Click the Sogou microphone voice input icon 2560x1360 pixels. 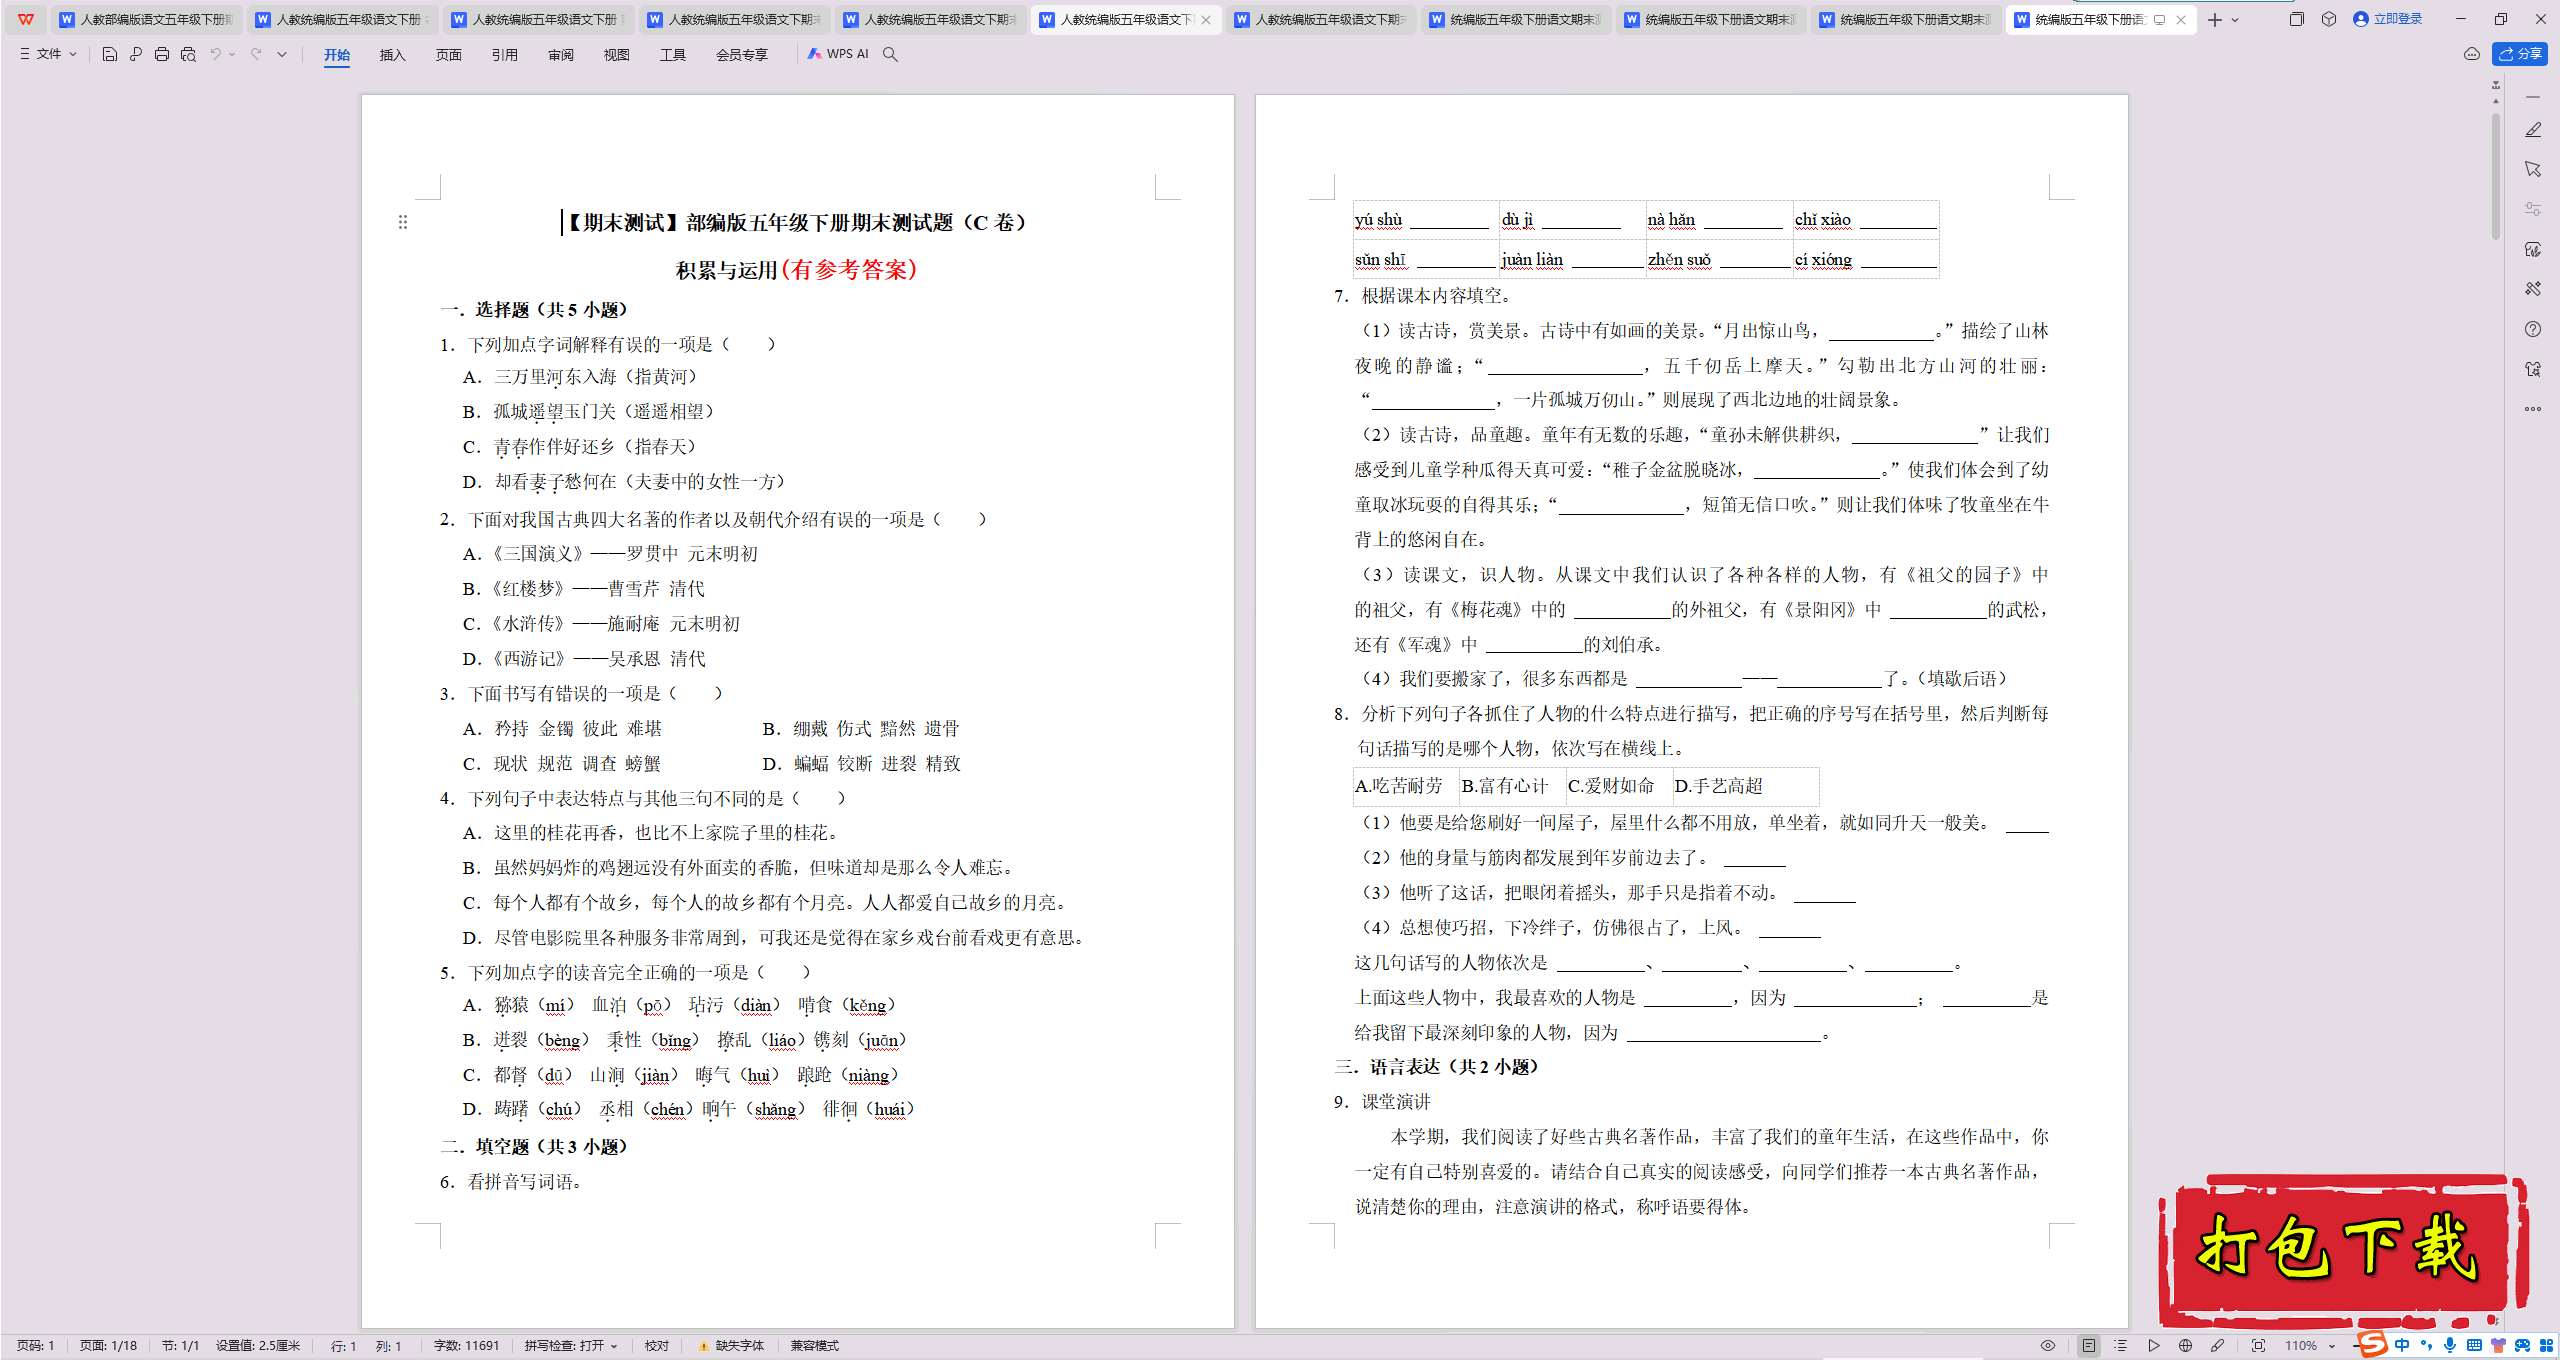[2449, 1345]
